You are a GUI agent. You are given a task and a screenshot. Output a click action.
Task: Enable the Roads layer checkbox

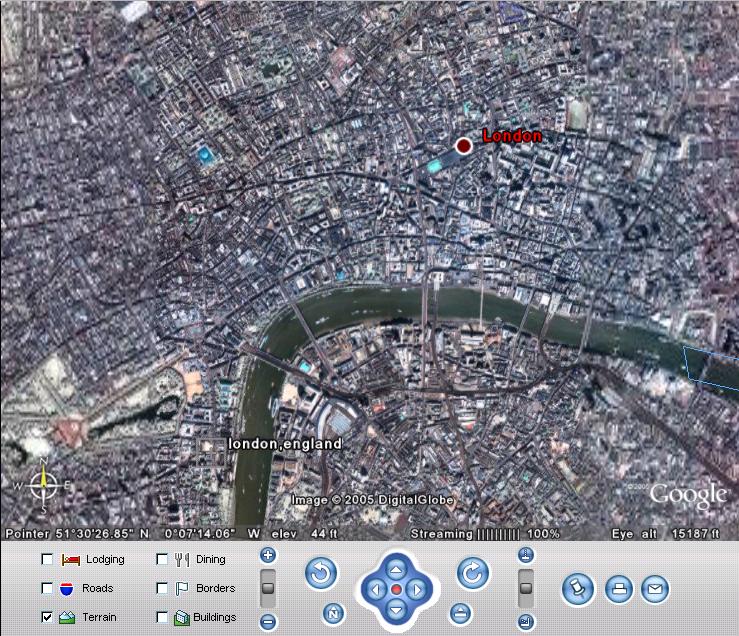(x=47, y=588)
